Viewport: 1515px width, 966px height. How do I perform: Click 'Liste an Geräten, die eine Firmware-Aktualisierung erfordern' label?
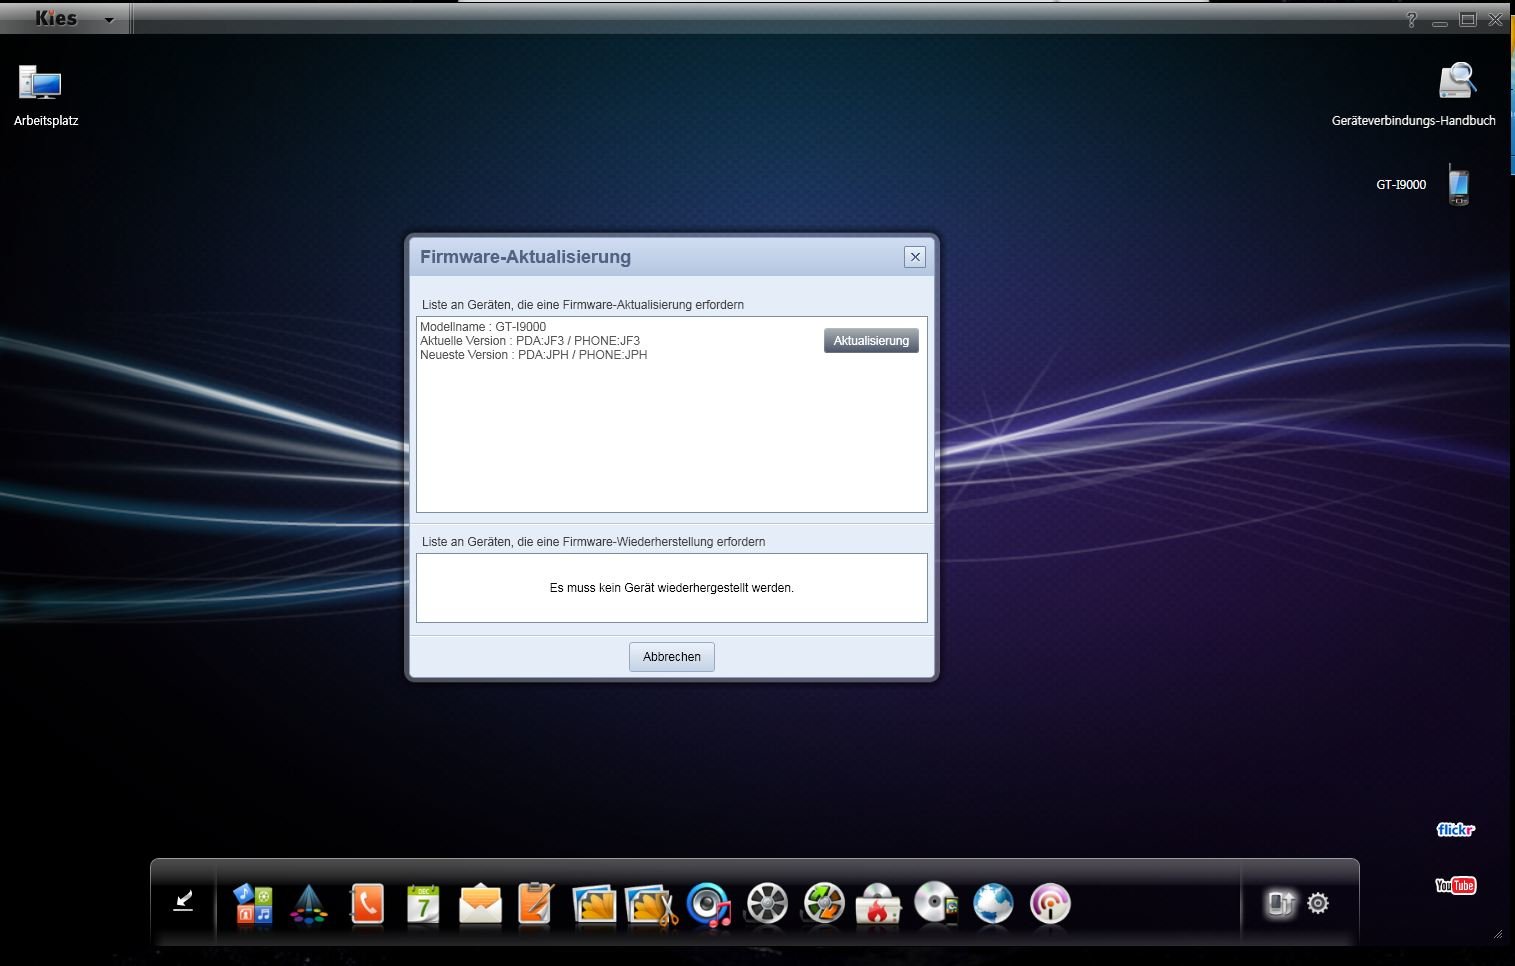pos(583,305)
